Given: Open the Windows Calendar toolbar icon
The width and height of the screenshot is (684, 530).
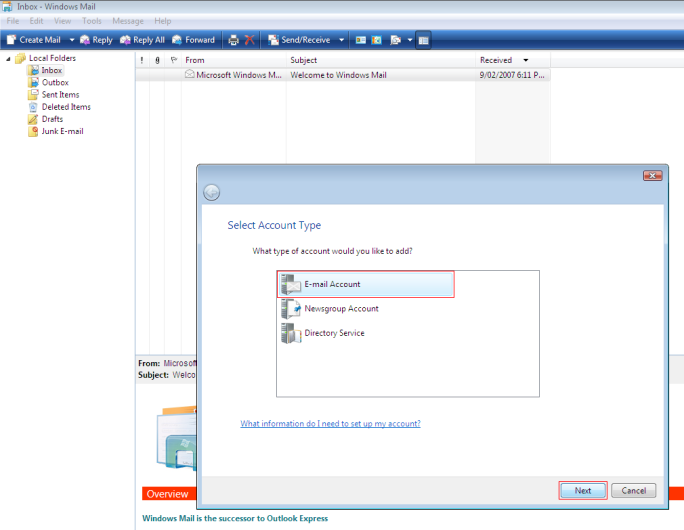Looking at the screenshot, I should [376, 40].
